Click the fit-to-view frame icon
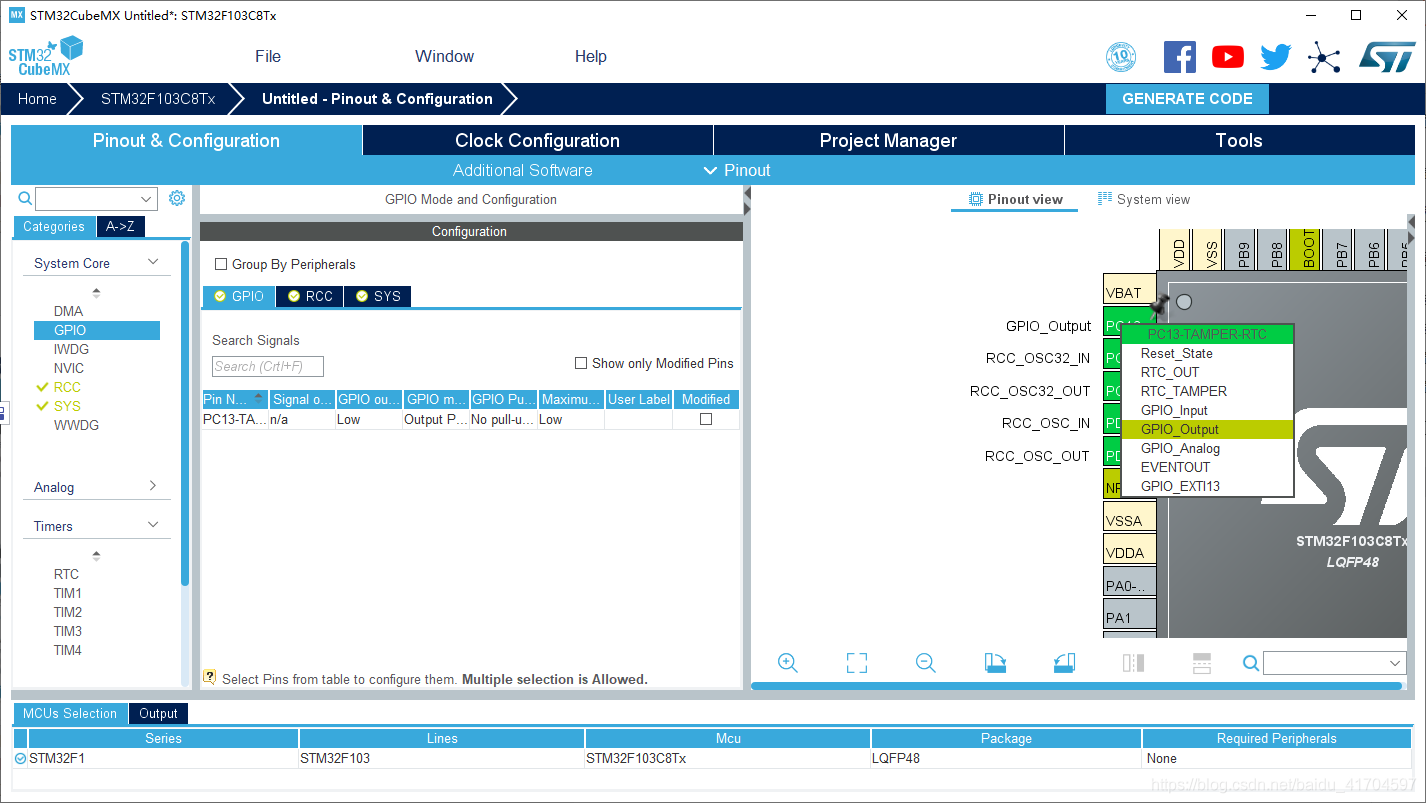 tap(856, 663)
